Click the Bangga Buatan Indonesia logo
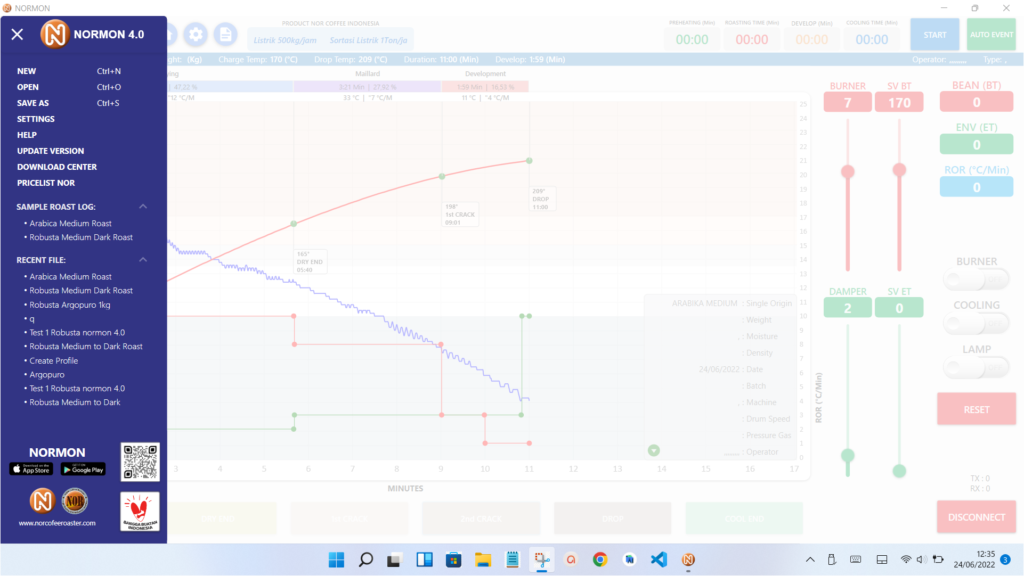1024x576 pixels. click(x=140, y=511)
